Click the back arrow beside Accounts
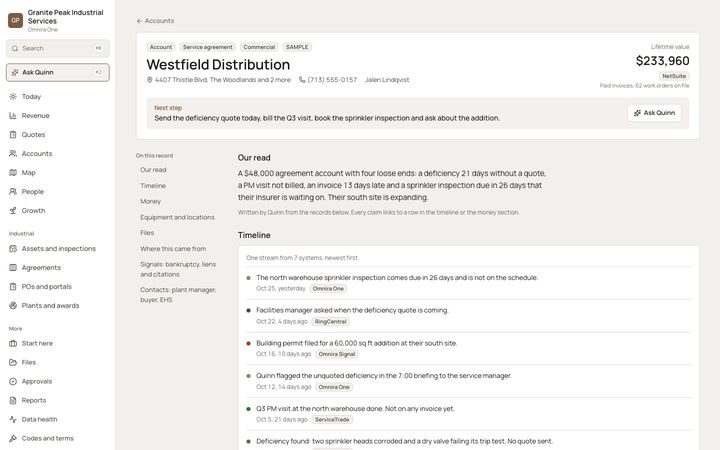Image resolution: width=720 pixels, height=450 pixels. tap(139, 21)
